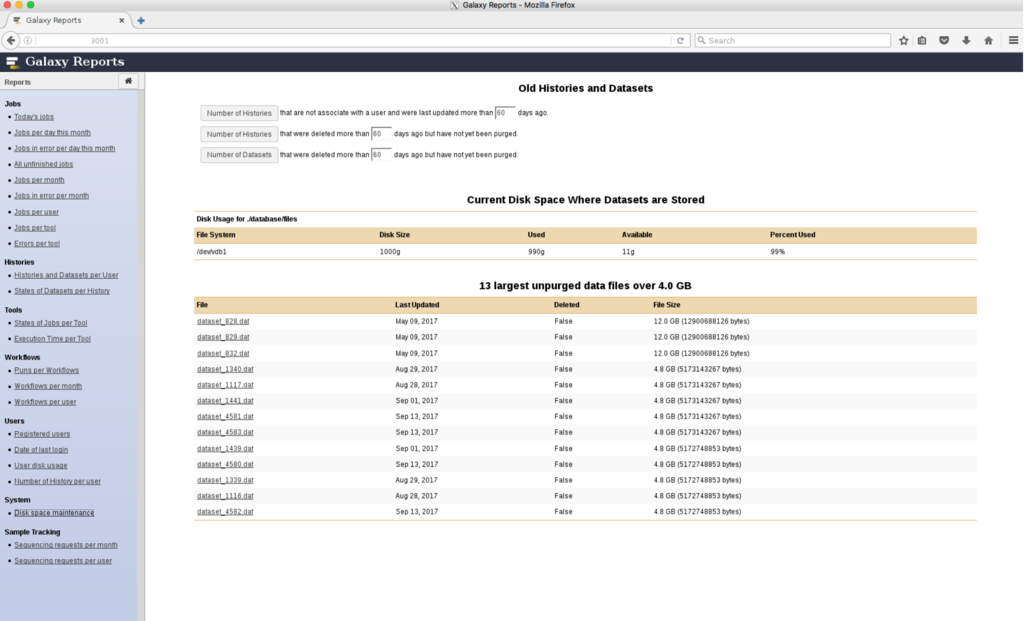
Task: Open file dataset_4583.dat
Action: point(225,432)
